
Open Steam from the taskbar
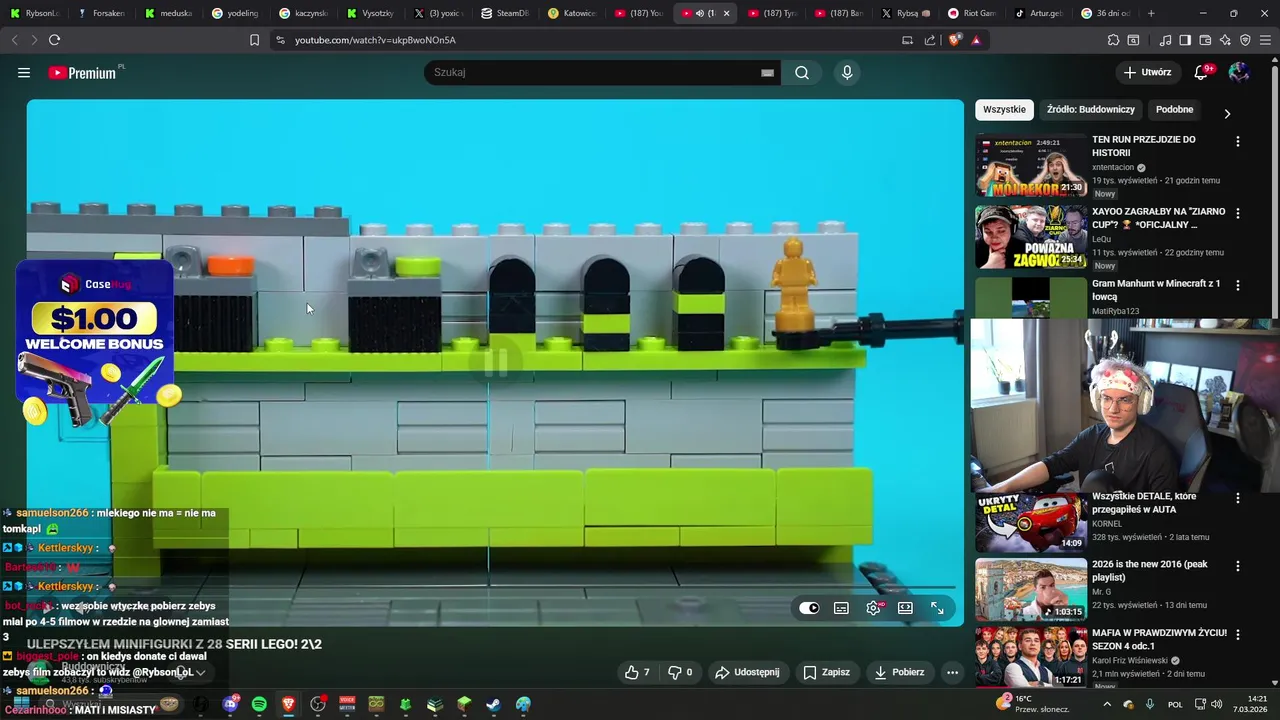pyautogui.click(x=494, y=705)
